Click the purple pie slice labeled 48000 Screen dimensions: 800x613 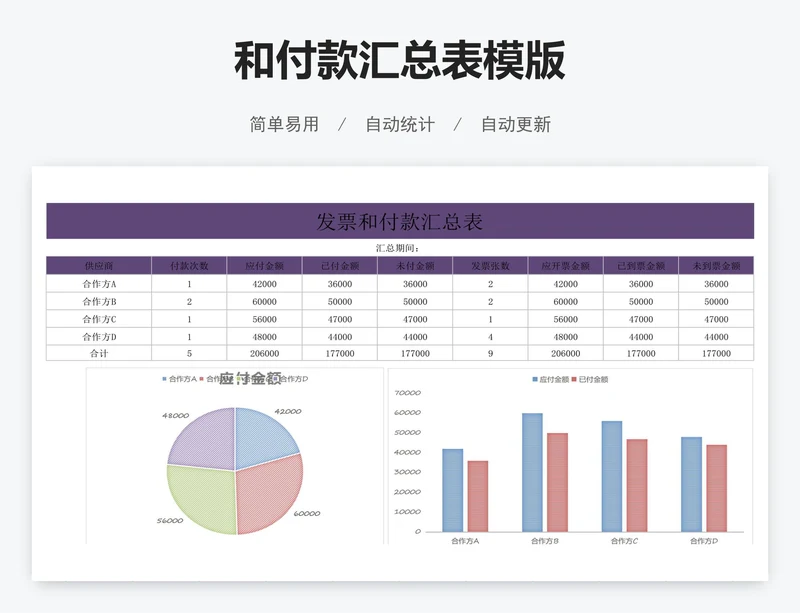(x=207, y=439)
